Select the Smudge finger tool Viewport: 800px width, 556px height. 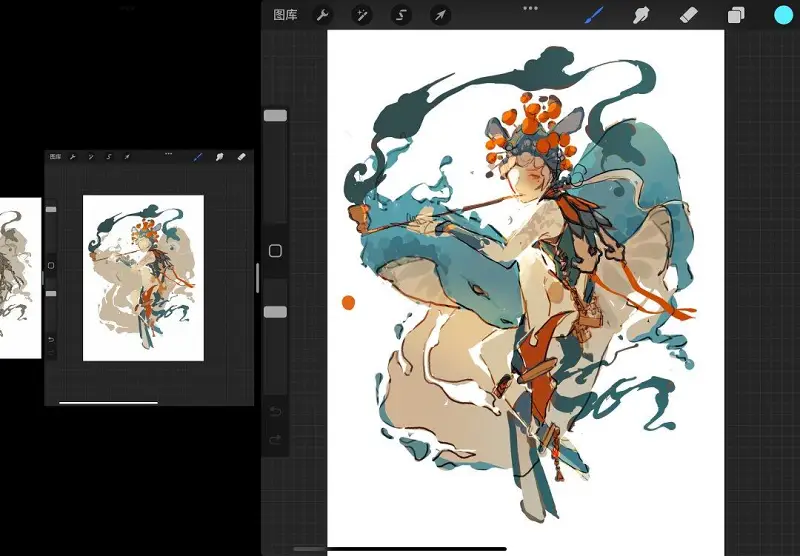pyautogui.click(x=641, y=15)
